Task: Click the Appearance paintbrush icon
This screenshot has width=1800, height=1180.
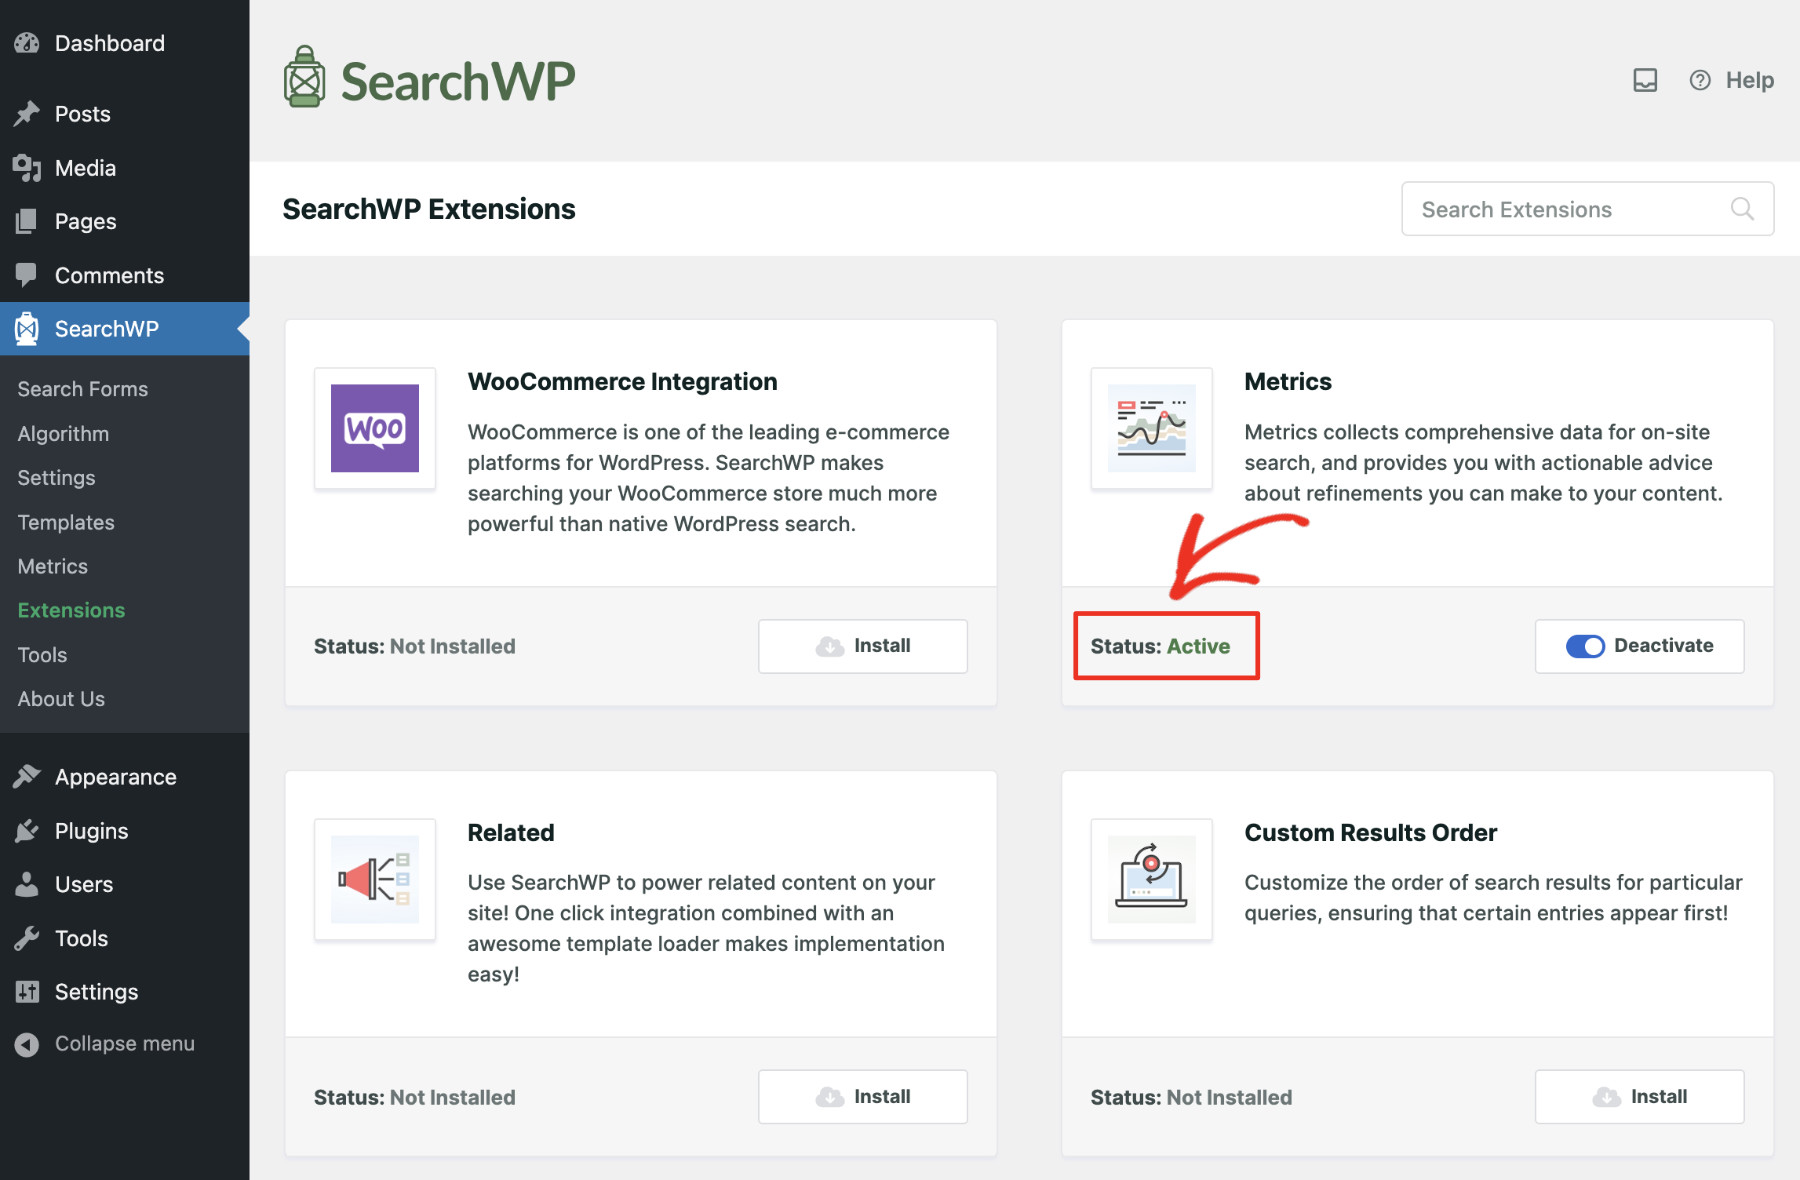Action: click(27, 777)
